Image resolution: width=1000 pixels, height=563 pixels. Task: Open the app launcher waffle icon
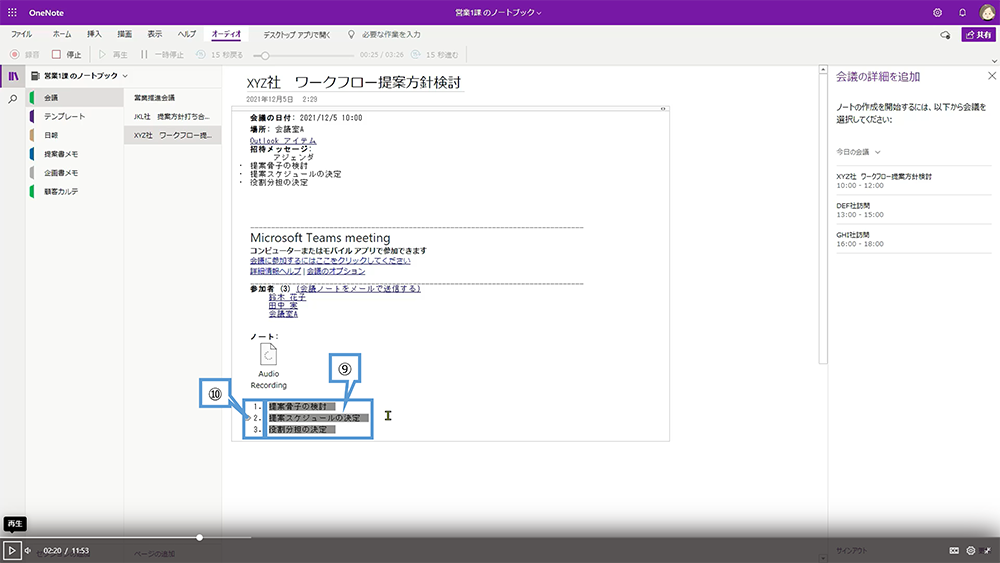[12, 12]
